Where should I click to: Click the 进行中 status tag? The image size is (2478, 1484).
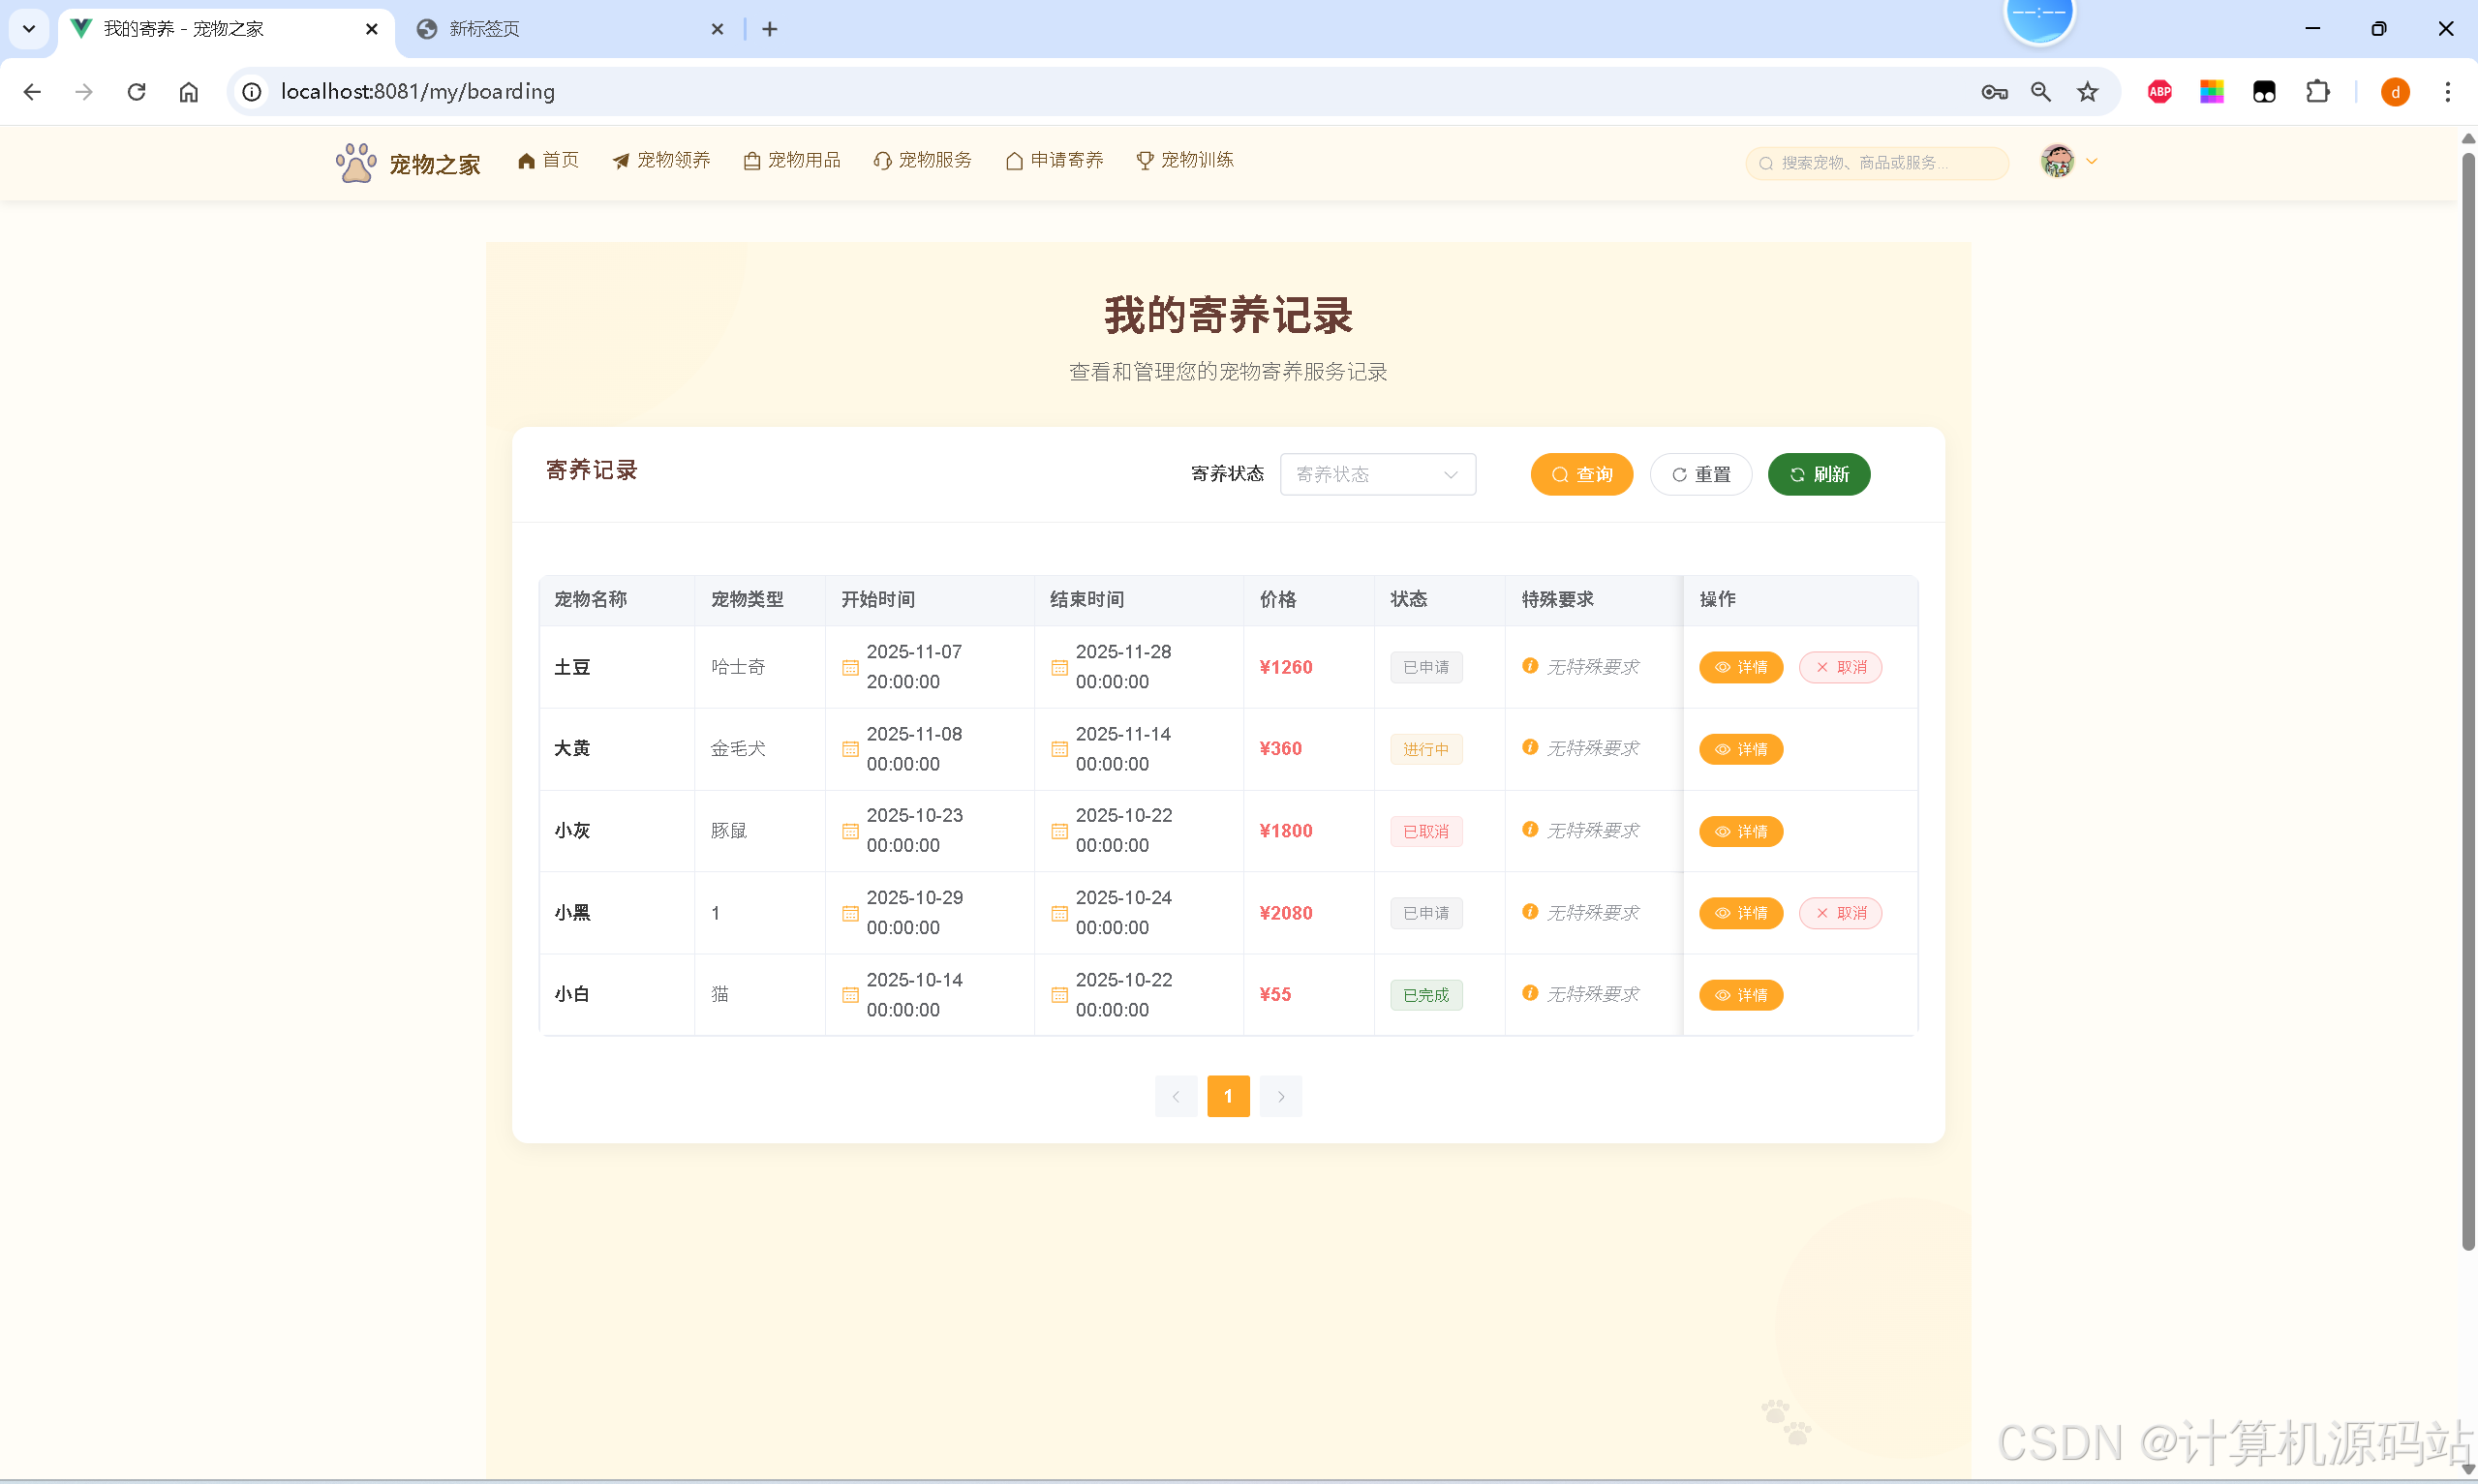[x=1426, y=749]
